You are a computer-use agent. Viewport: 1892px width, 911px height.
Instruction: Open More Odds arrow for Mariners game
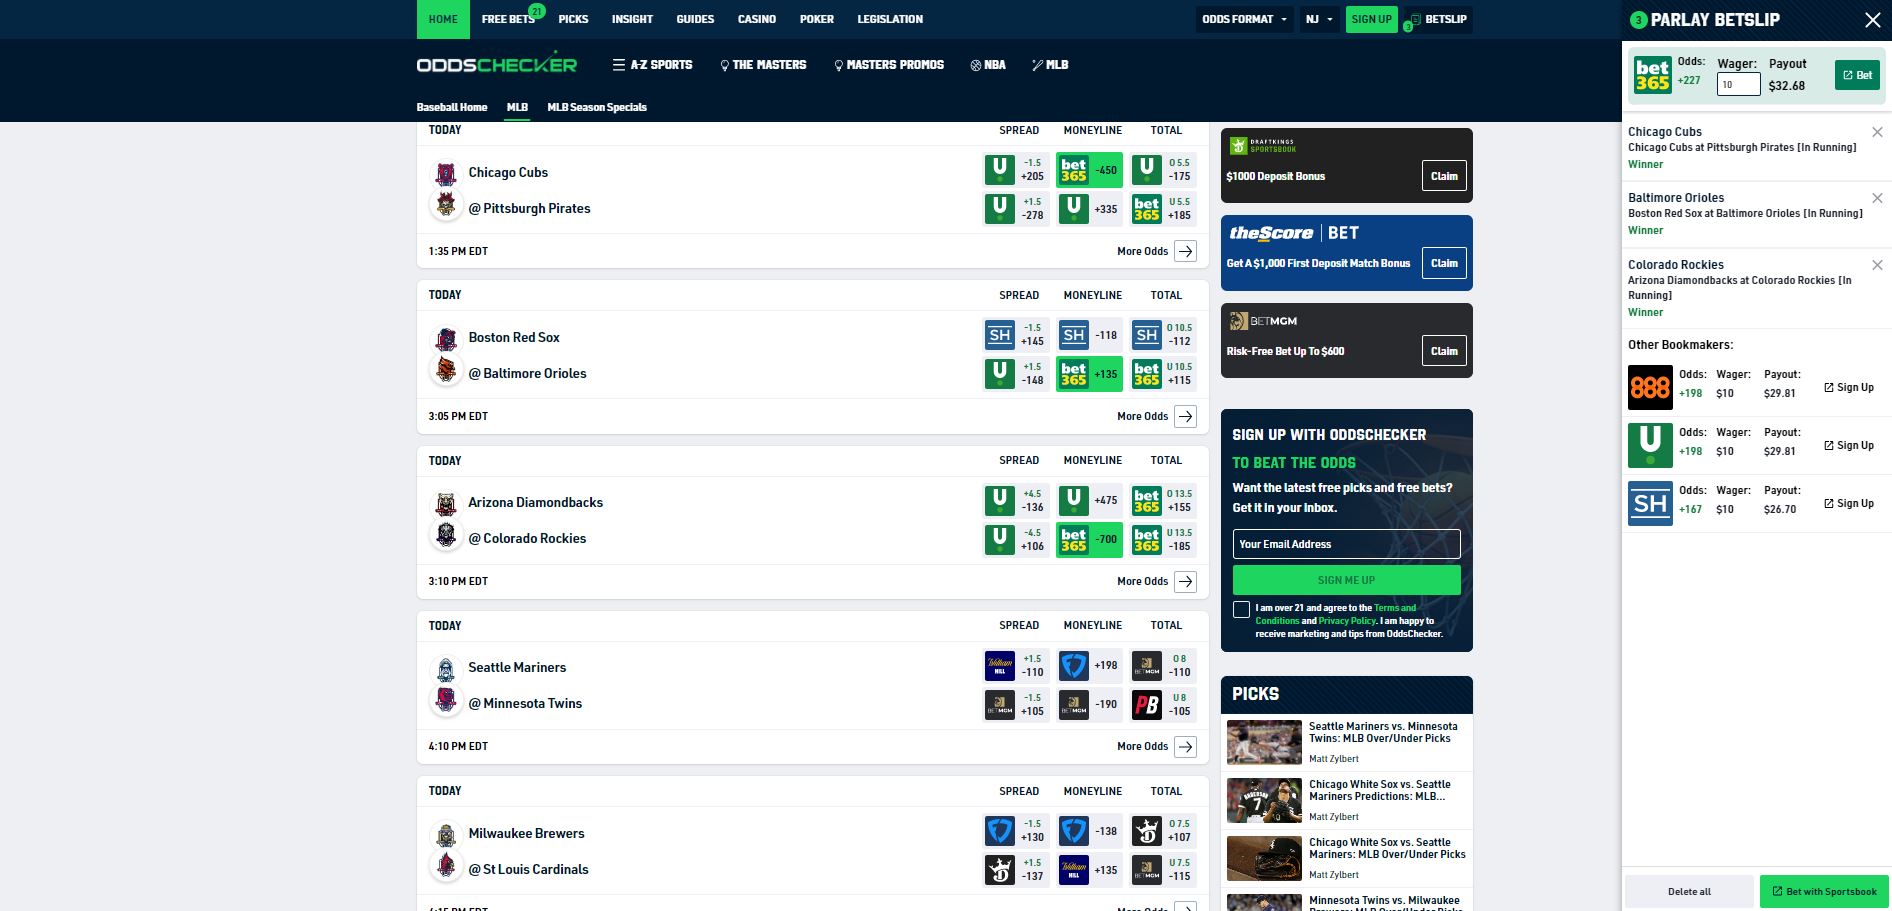click(x=1185, y=746)
